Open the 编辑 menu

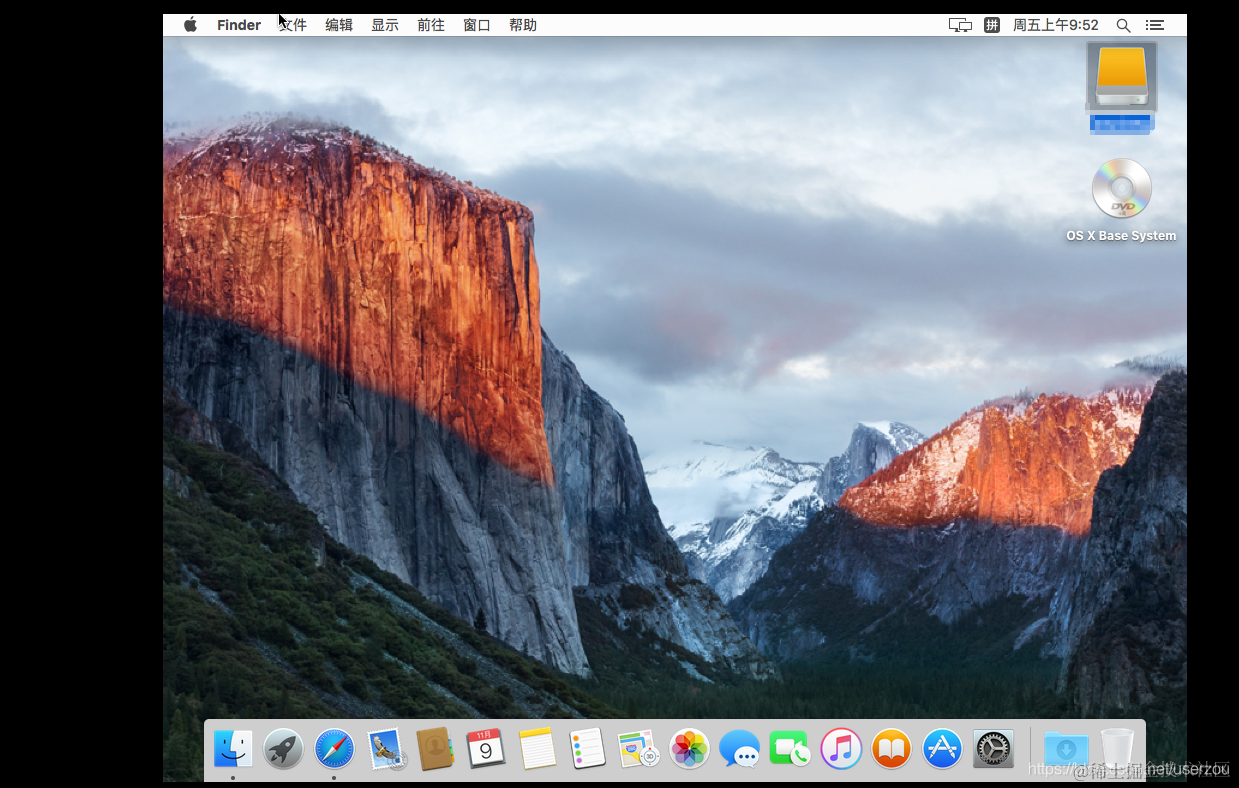click(339, 25)
